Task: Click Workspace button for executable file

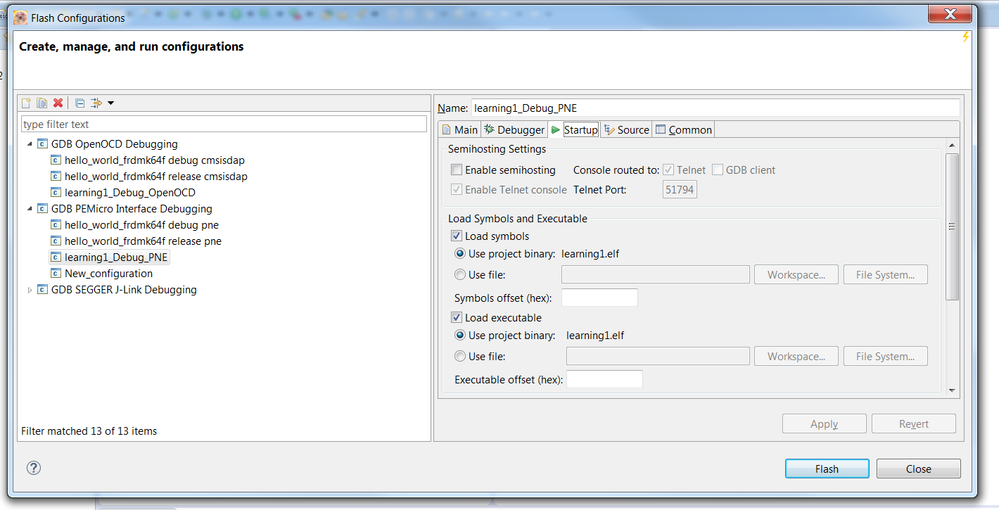Action: pos(796,356)
